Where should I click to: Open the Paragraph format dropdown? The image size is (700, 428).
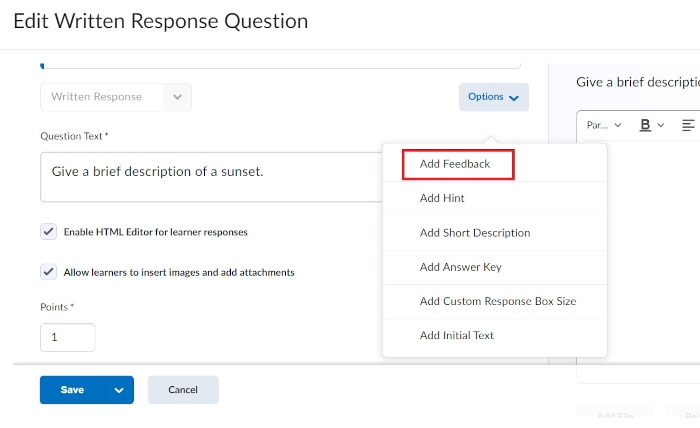[x=603, y=125]
